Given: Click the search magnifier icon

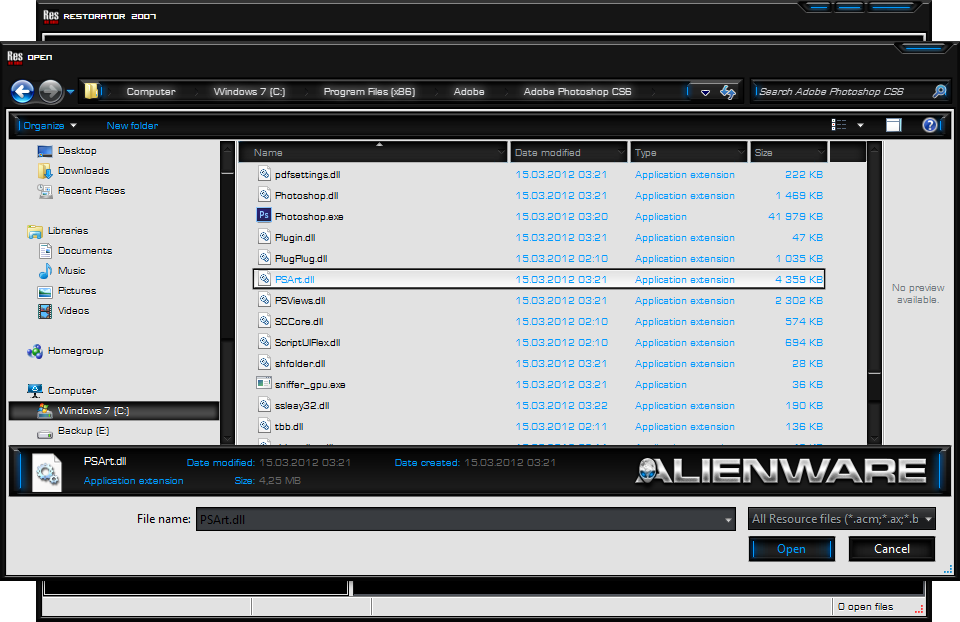Looking at the screenshot, I should coord(939,92).
